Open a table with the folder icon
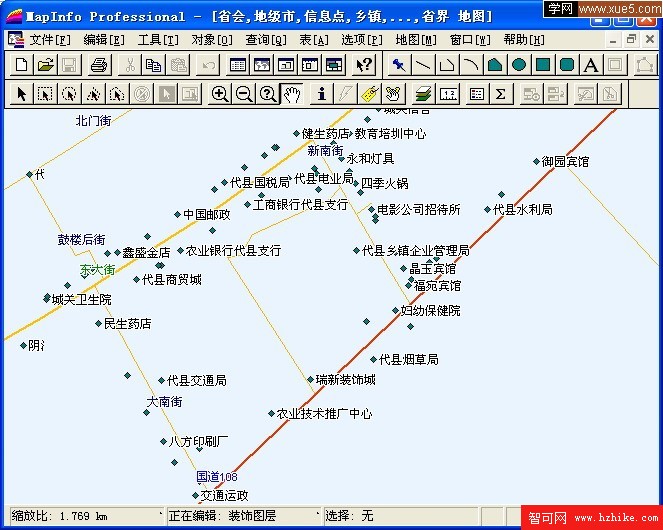 [x=46, y=65]
